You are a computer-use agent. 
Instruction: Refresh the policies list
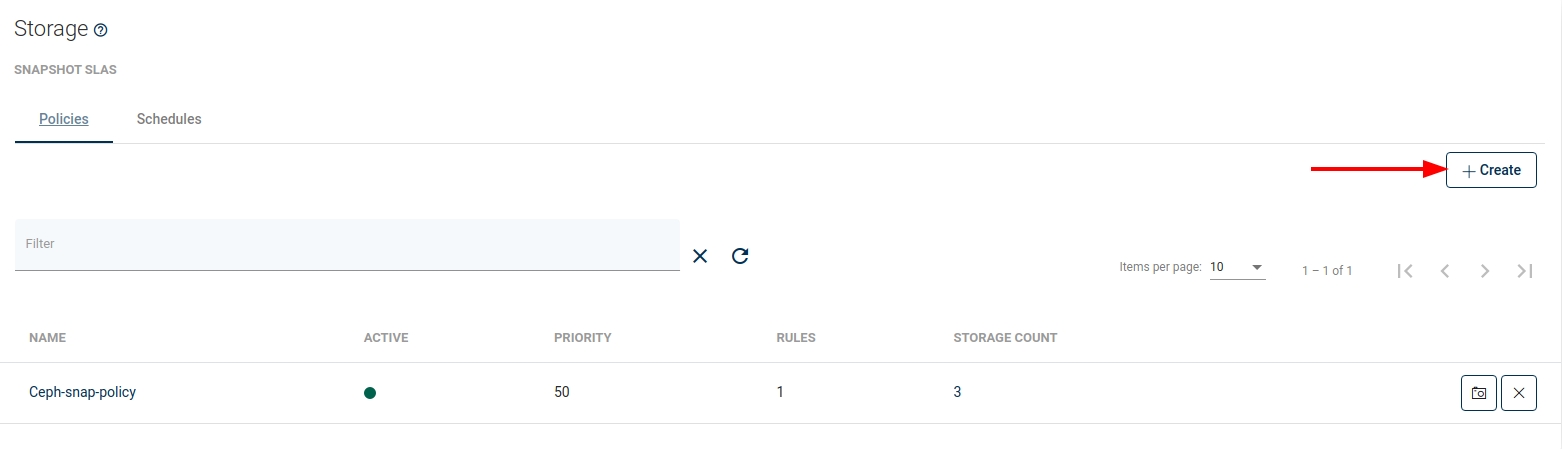pos(740,256)
